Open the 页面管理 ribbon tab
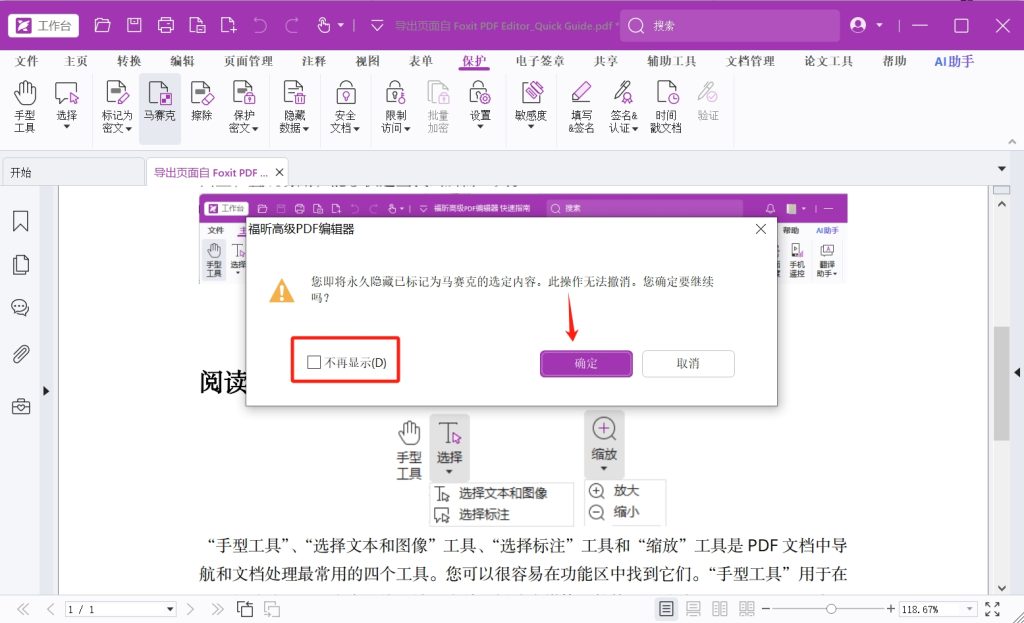This screenshot has height=623, width=1024. point(248,61)
